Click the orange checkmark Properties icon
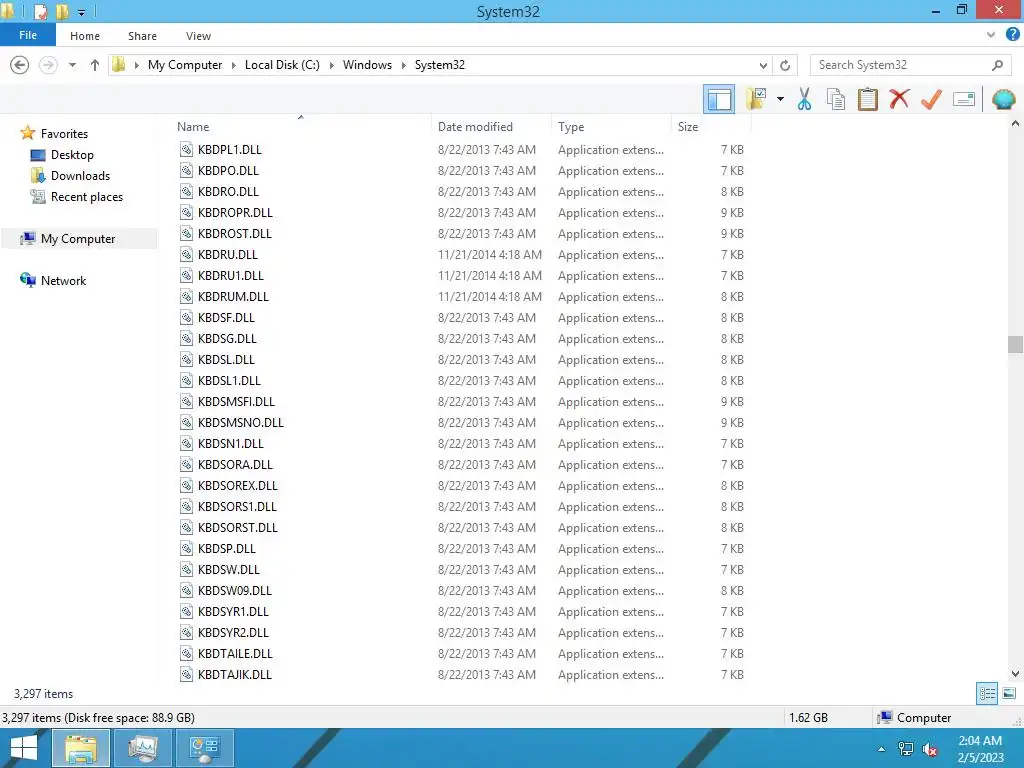Screen dimensions: 1024x768 (x=931, y=99)
